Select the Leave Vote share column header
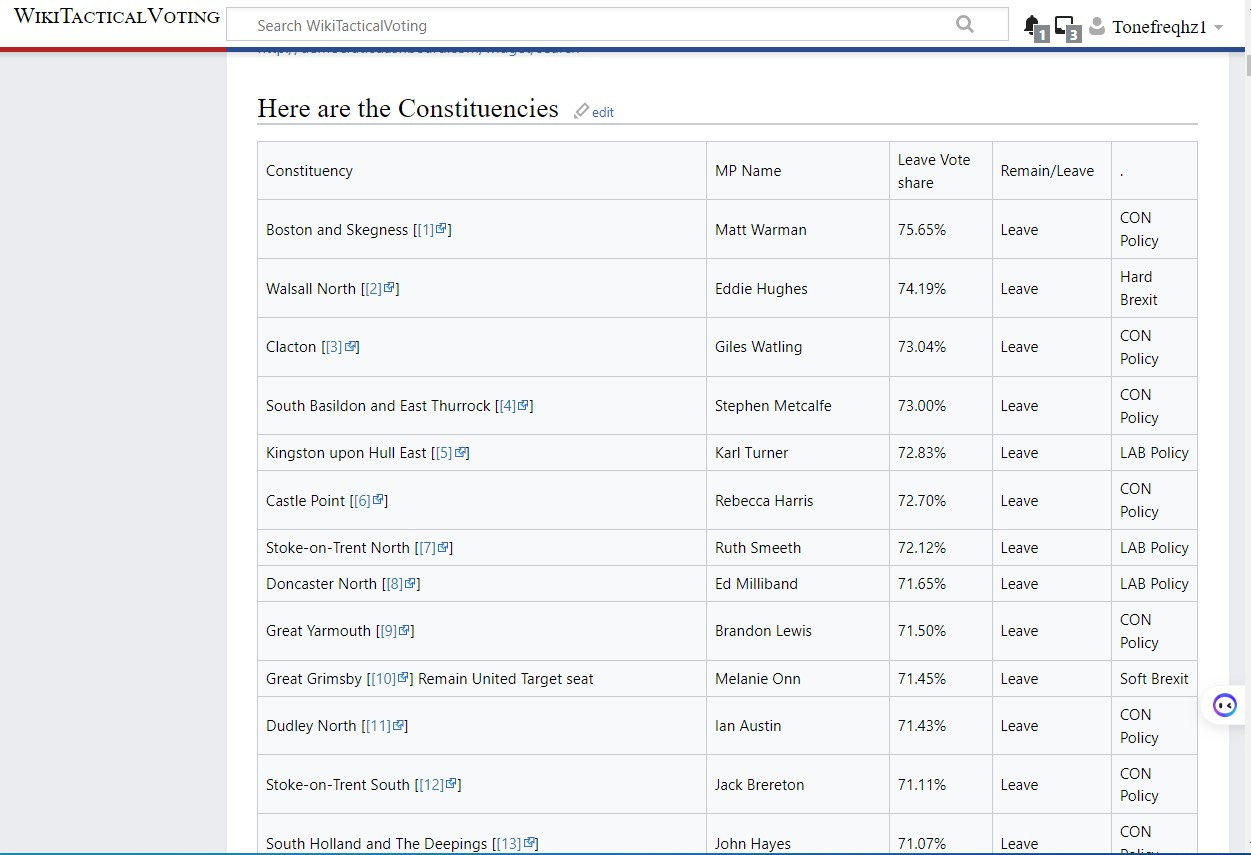1251x855 pixels. 940,171
